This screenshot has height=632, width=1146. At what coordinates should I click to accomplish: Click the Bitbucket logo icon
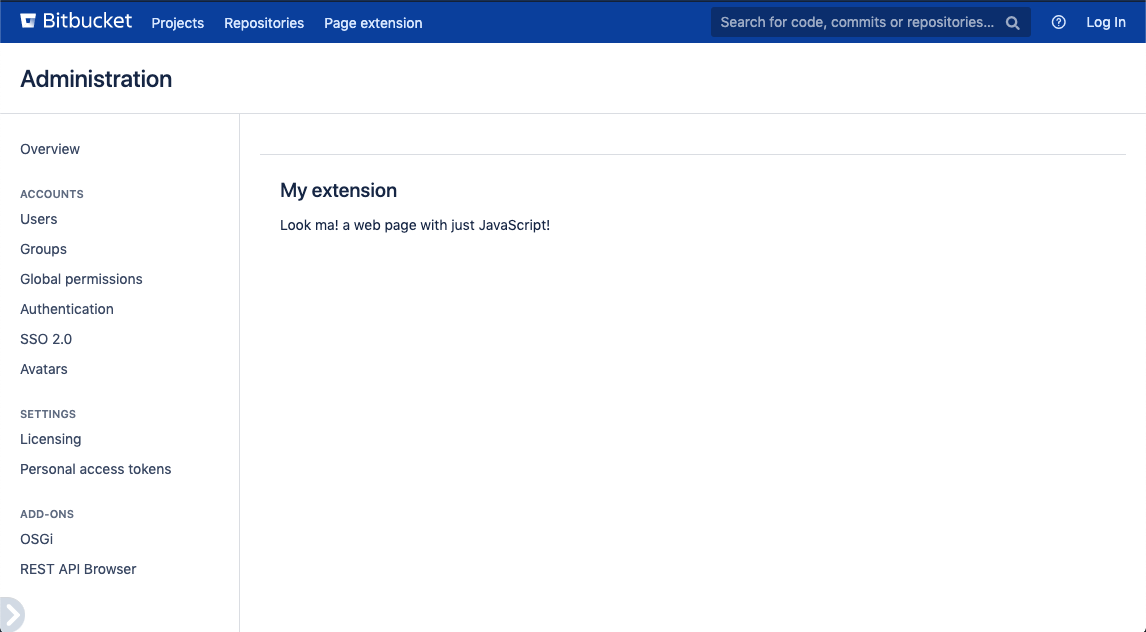pyautogui.click(x=28, y=21)
